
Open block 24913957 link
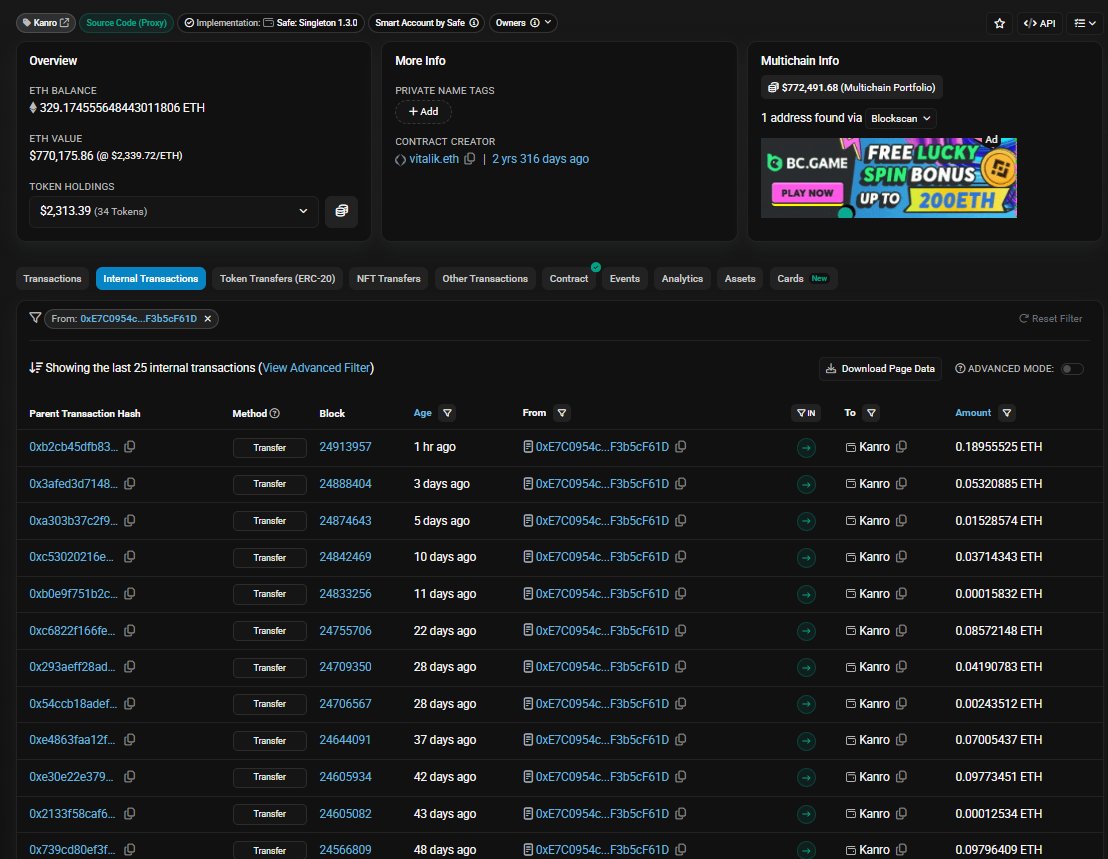pyautogui.click(x=345, y=447)
